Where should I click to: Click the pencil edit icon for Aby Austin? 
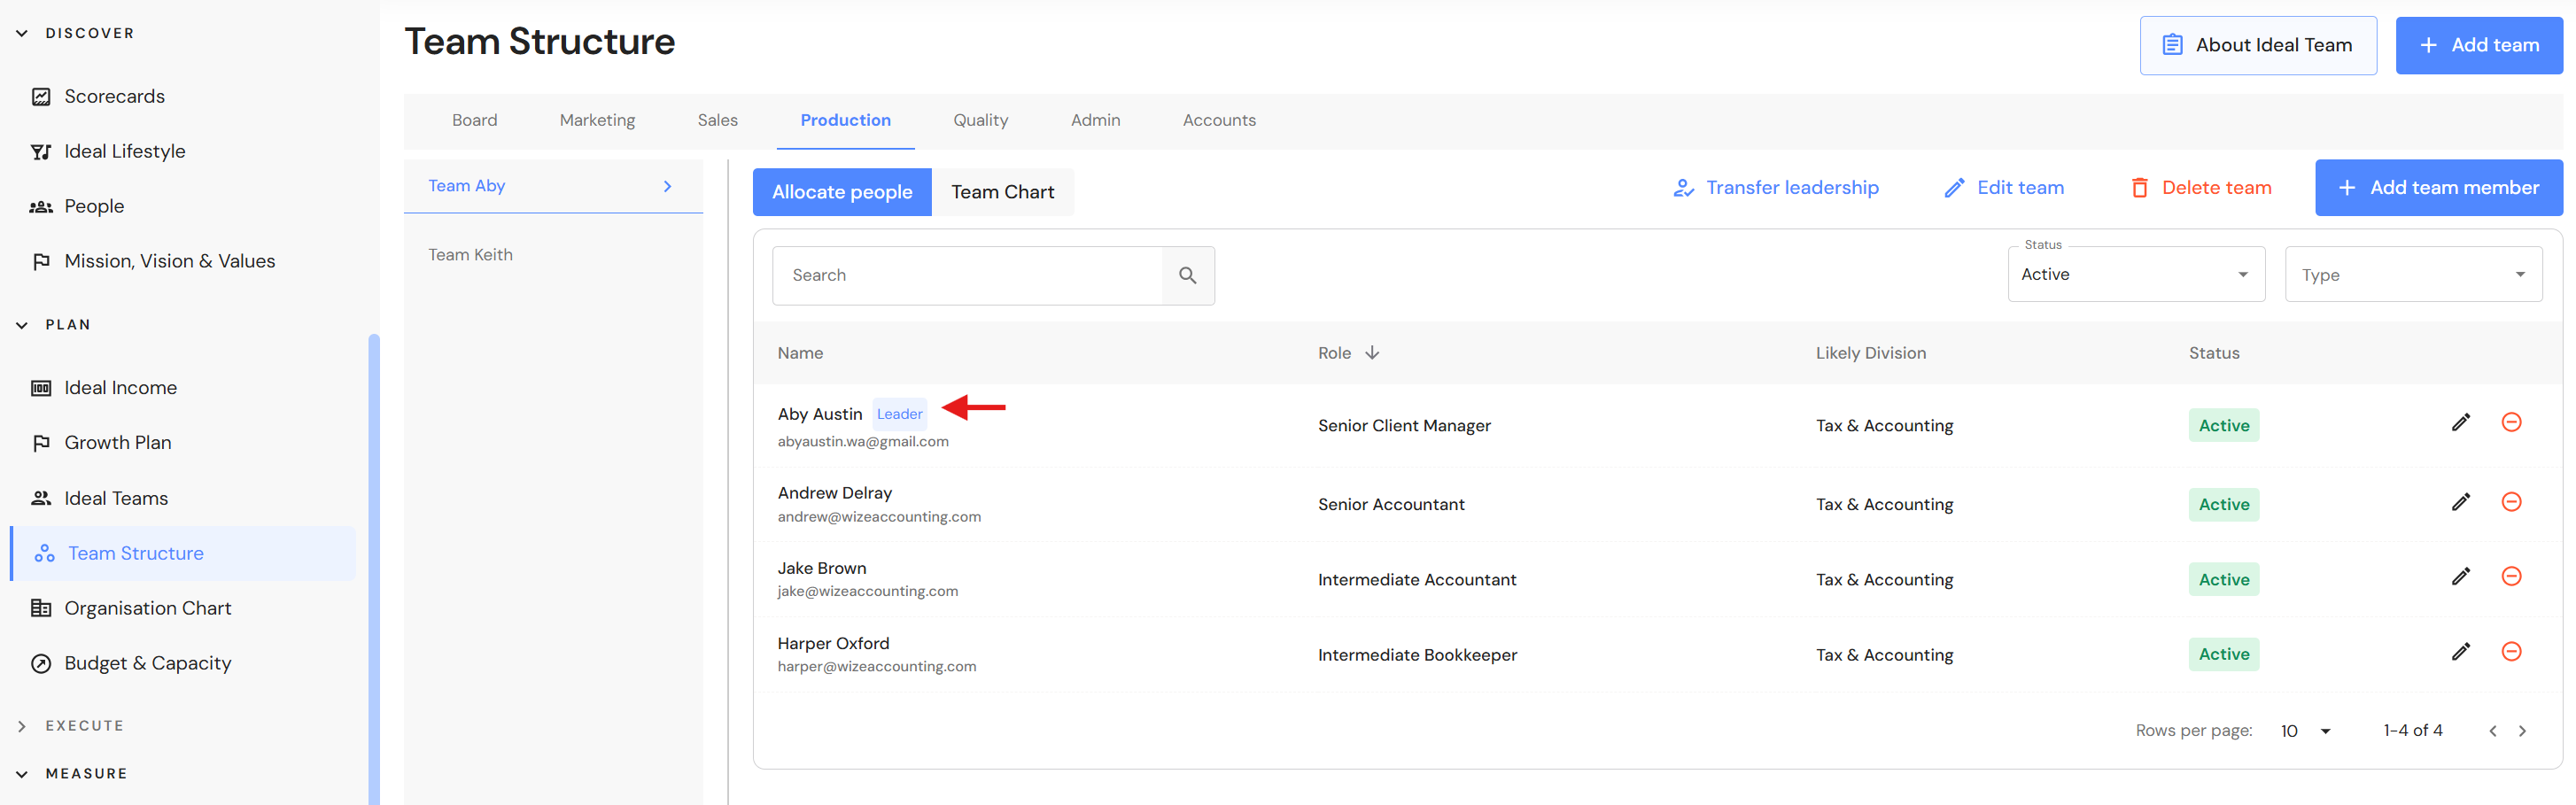tap(2460, 423)
